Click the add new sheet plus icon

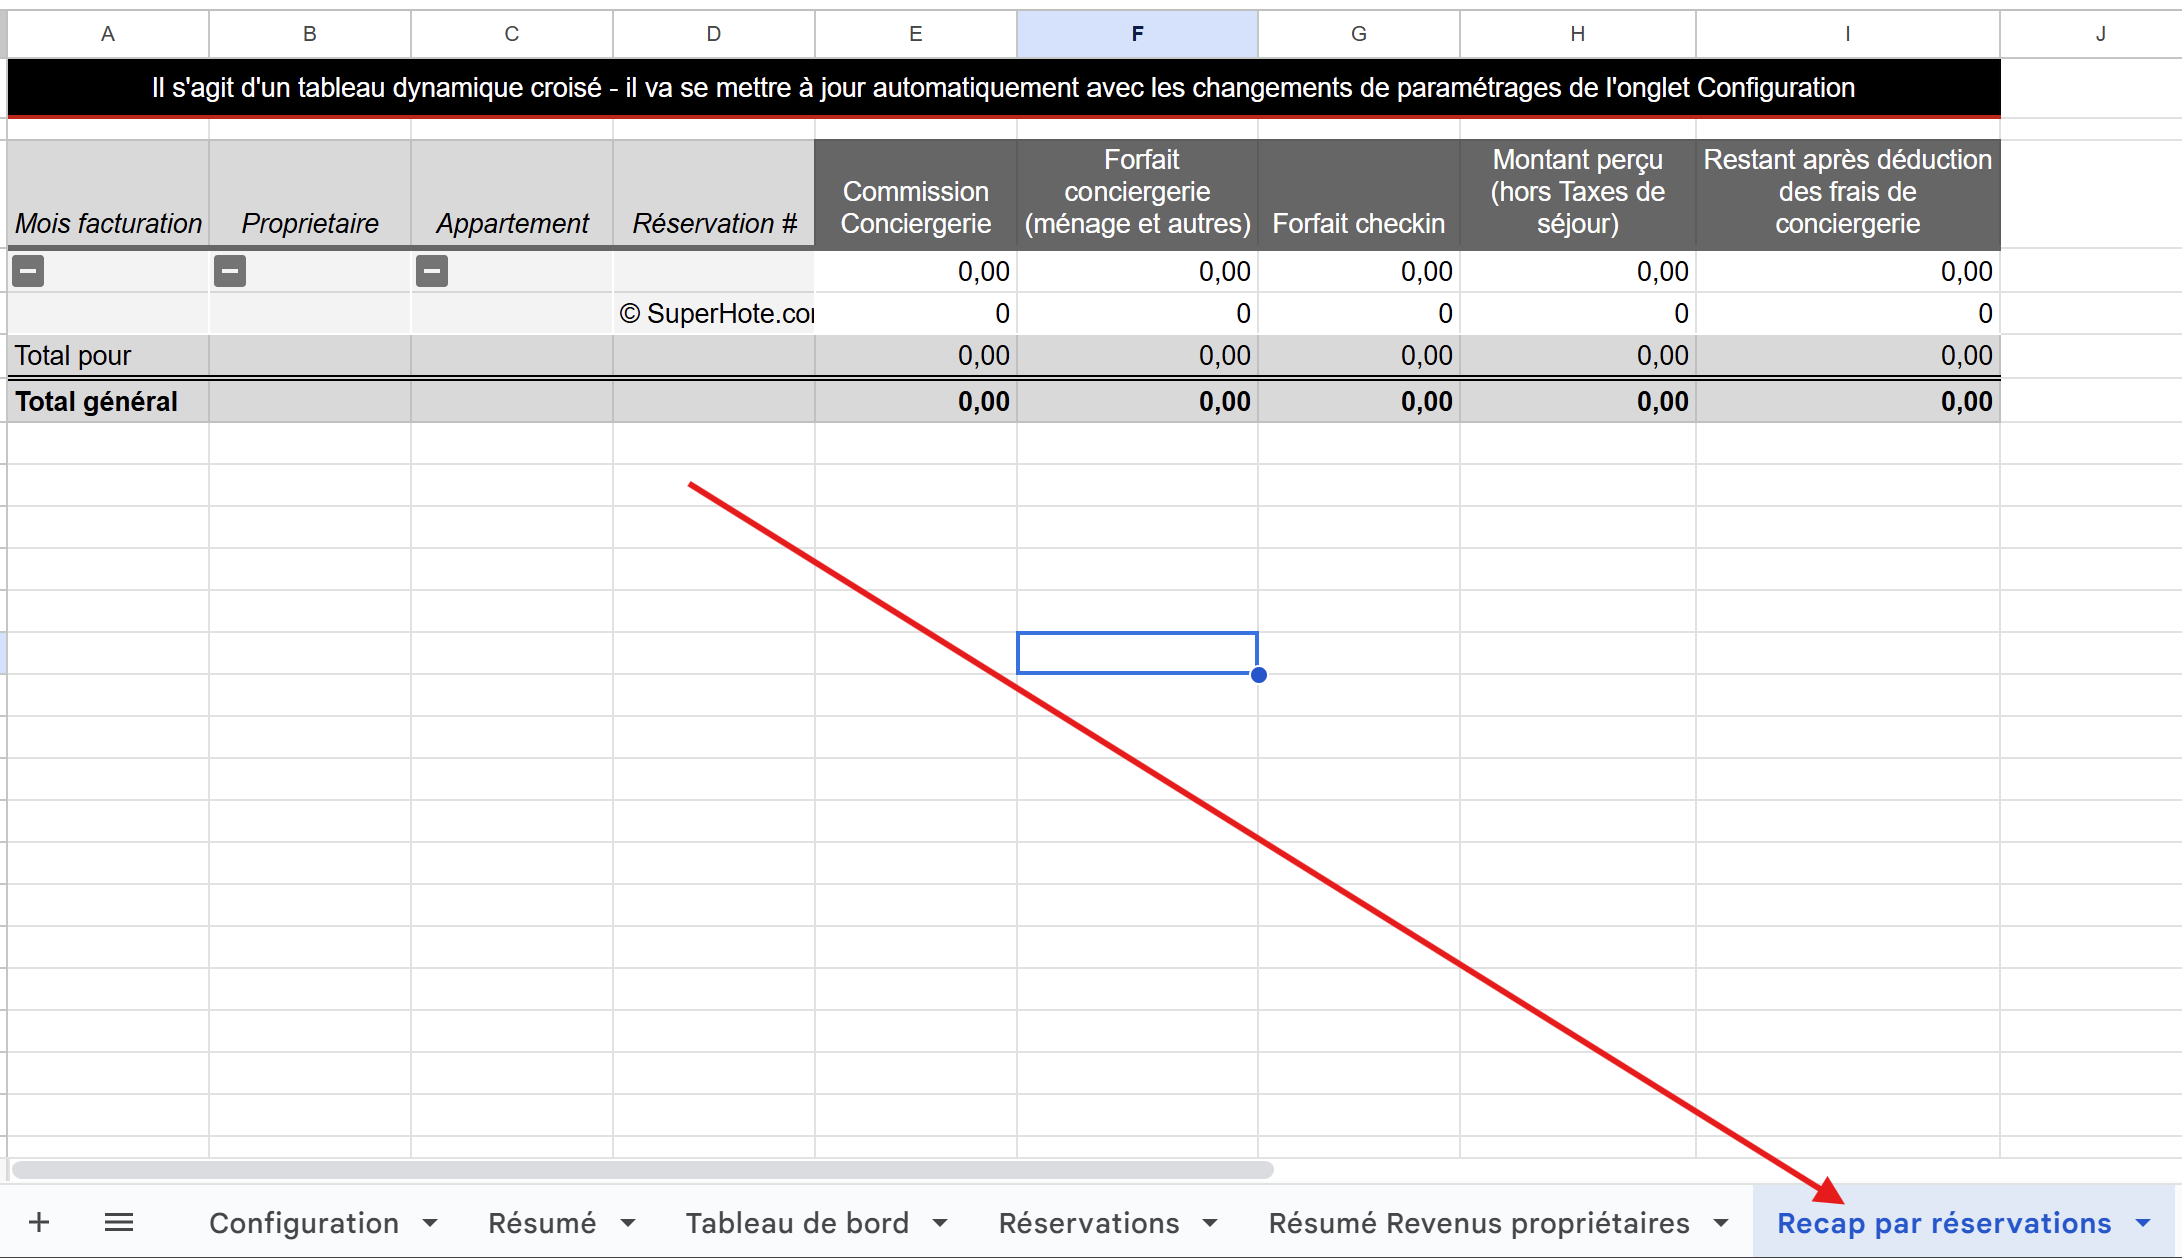(x=39, y=1222)
